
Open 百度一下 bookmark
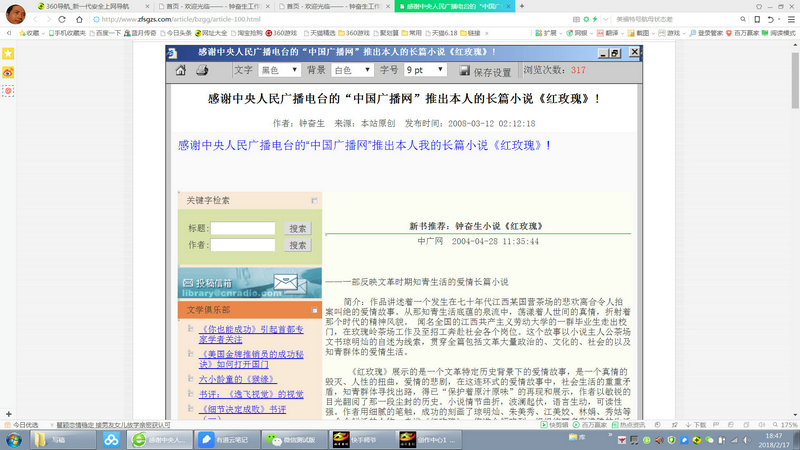[105, 33]
